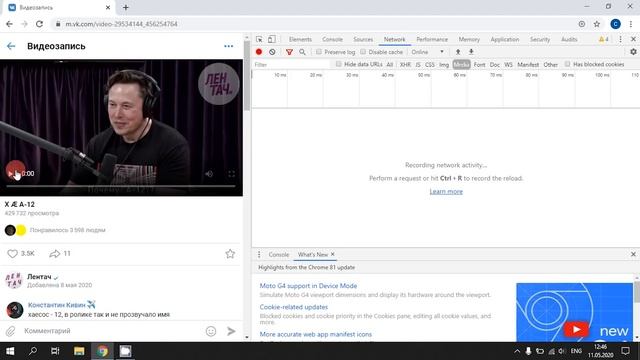Enable the Disable cache checkbox
Screen dimensions: 640x360
tap(363, 52)
